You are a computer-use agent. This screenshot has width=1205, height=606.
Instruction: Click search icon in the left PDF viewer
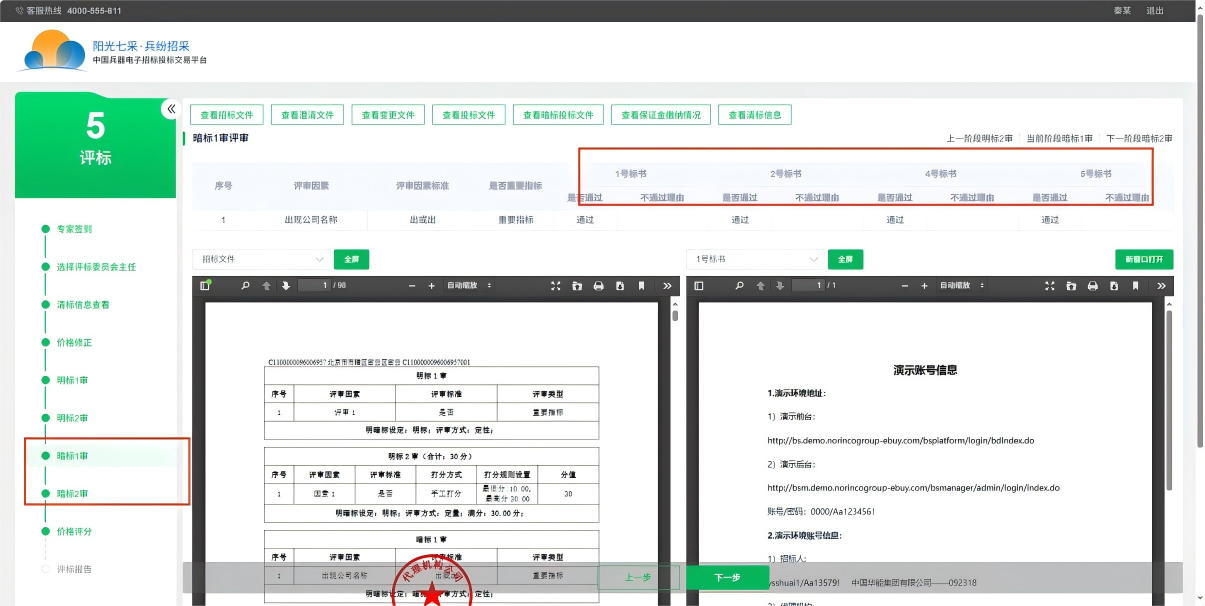(246, 286)
